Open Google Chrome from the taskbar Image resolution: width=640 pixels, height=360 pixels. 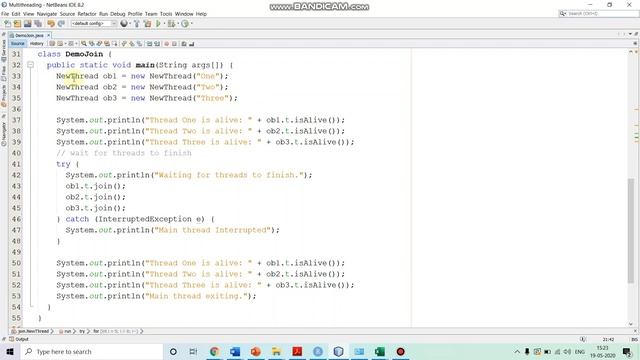click(x=214, y=351)
